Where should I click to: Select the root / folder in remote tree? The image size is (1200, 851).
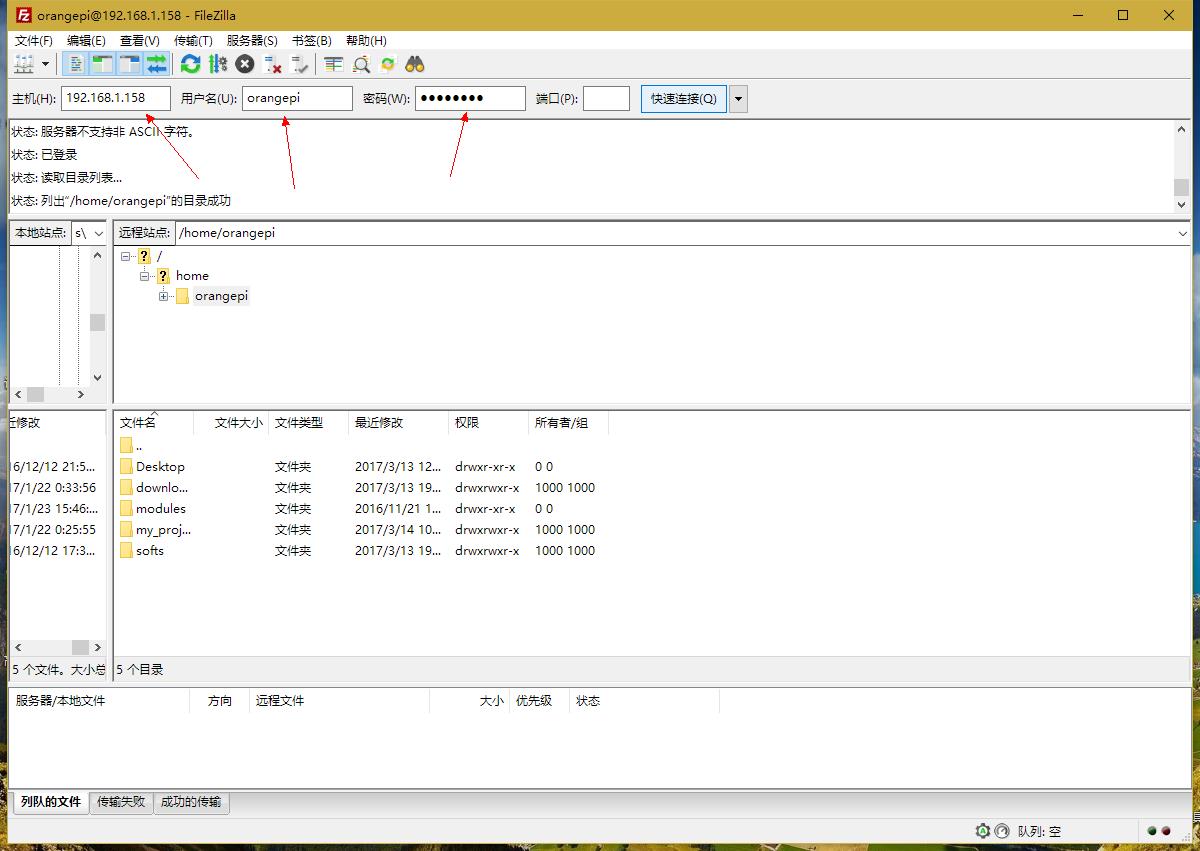[x=159, y=256]
